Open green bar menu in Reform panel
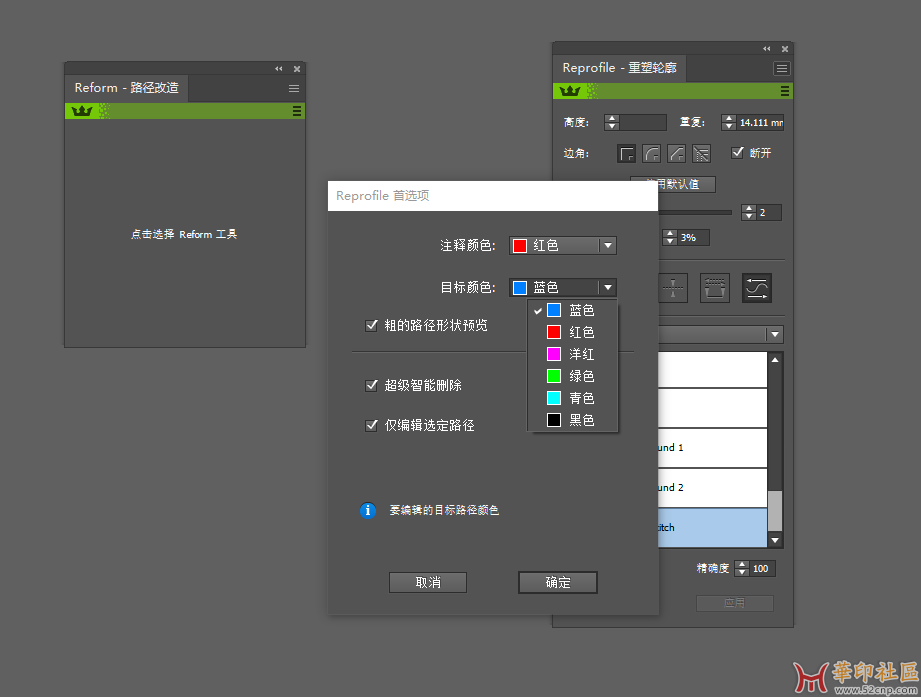This screenshot has height=697, width=921. click(297, 111)
